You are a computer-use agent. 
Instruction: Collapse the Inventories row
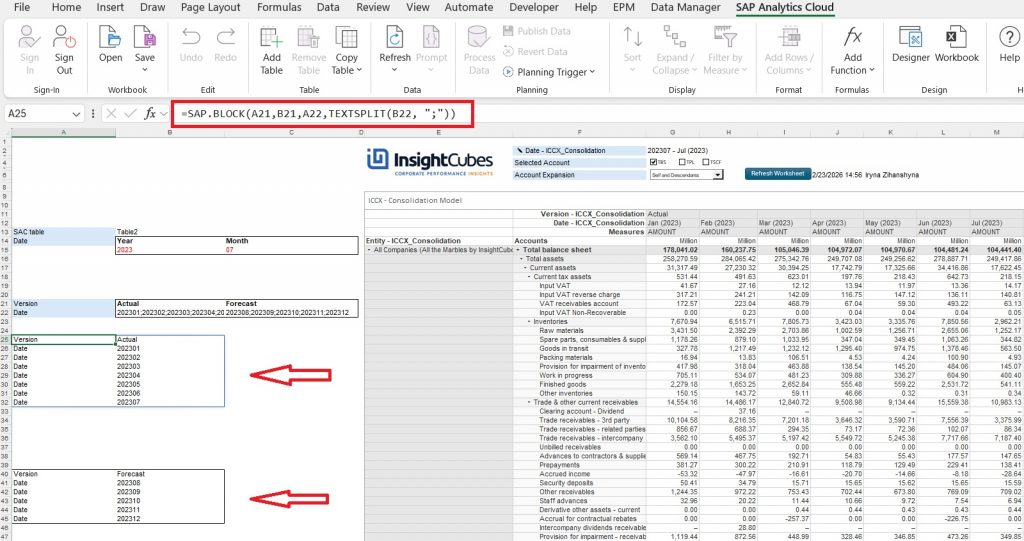tap(530, 321)
